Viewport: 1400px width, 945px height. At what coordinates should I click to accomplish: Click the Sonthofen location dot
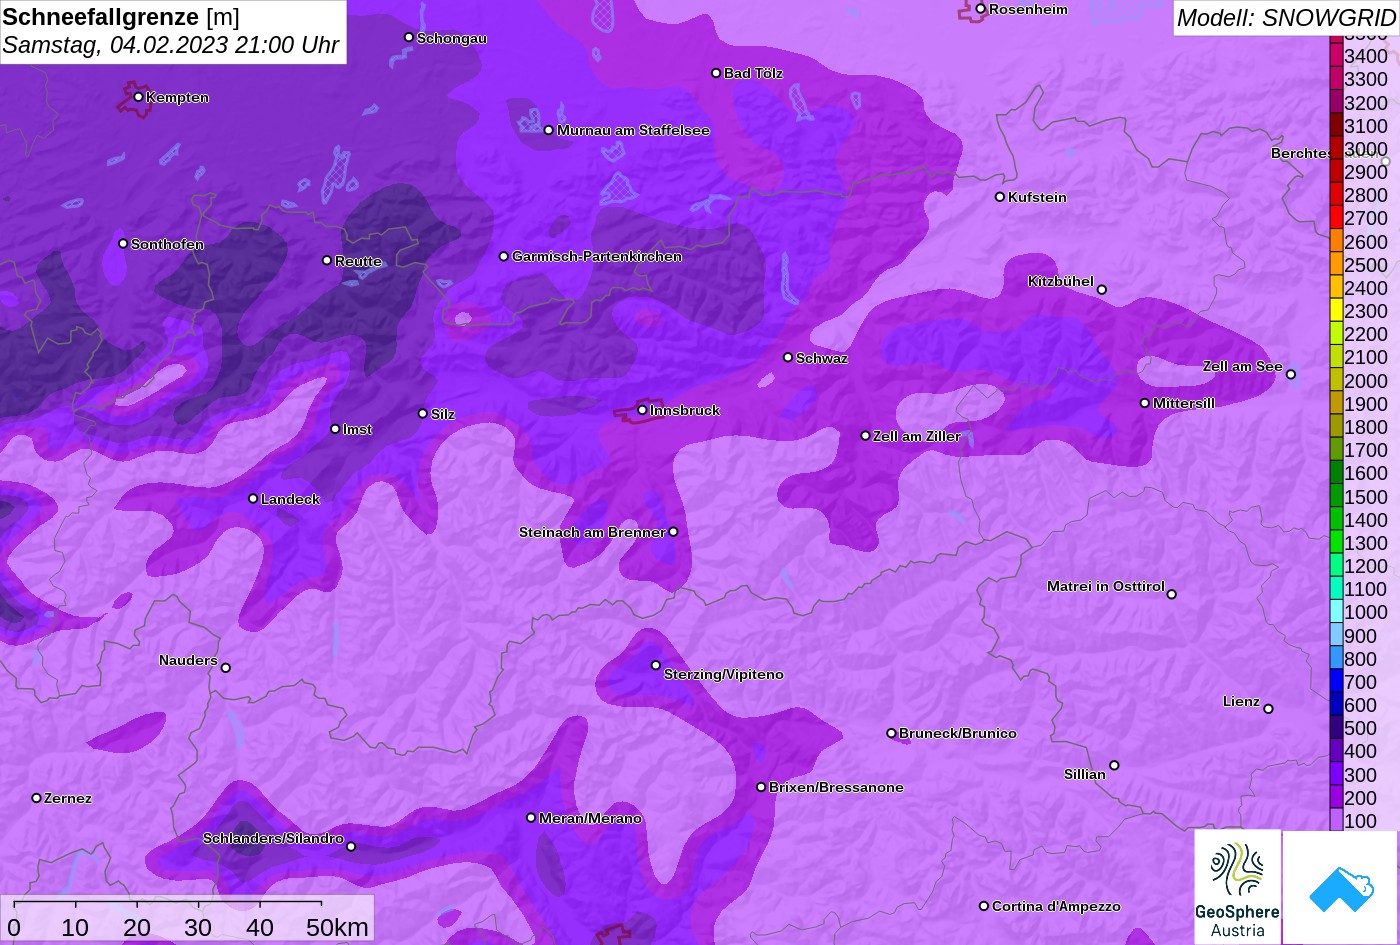(123, 243)
